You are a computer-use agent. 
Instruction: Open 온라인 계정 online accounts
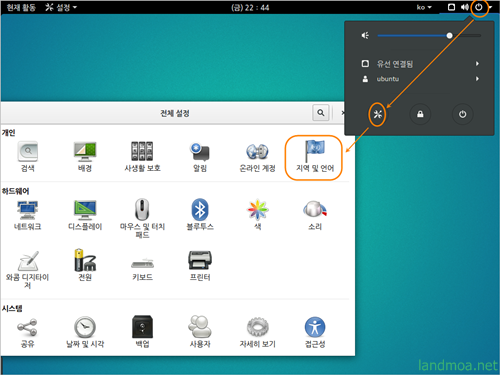pyautogui.click(x=257, y=157)
